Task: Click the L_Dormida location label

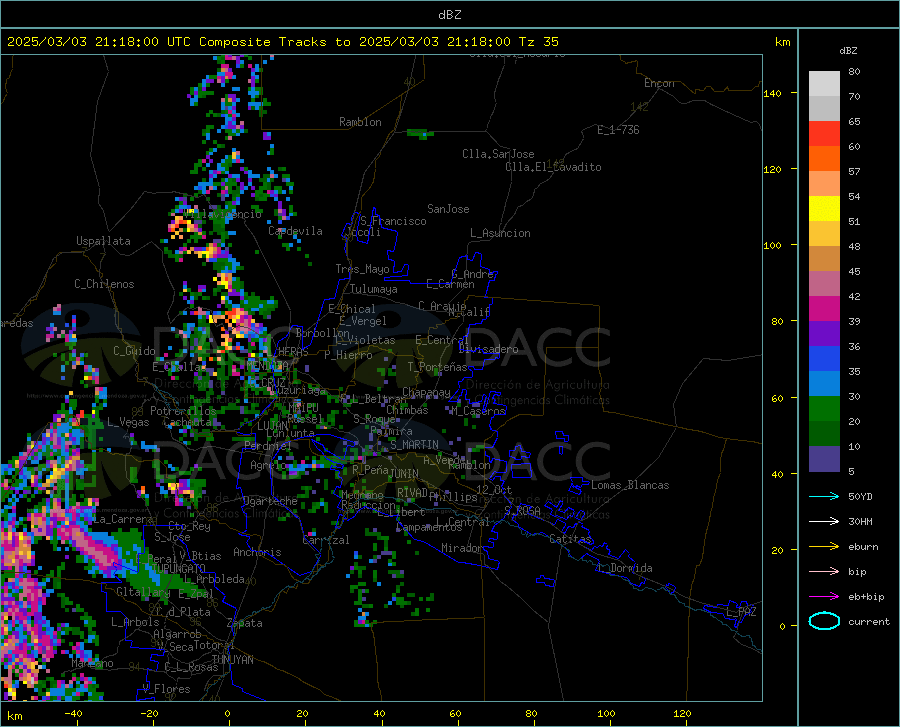Action: [x=625, y=568]
